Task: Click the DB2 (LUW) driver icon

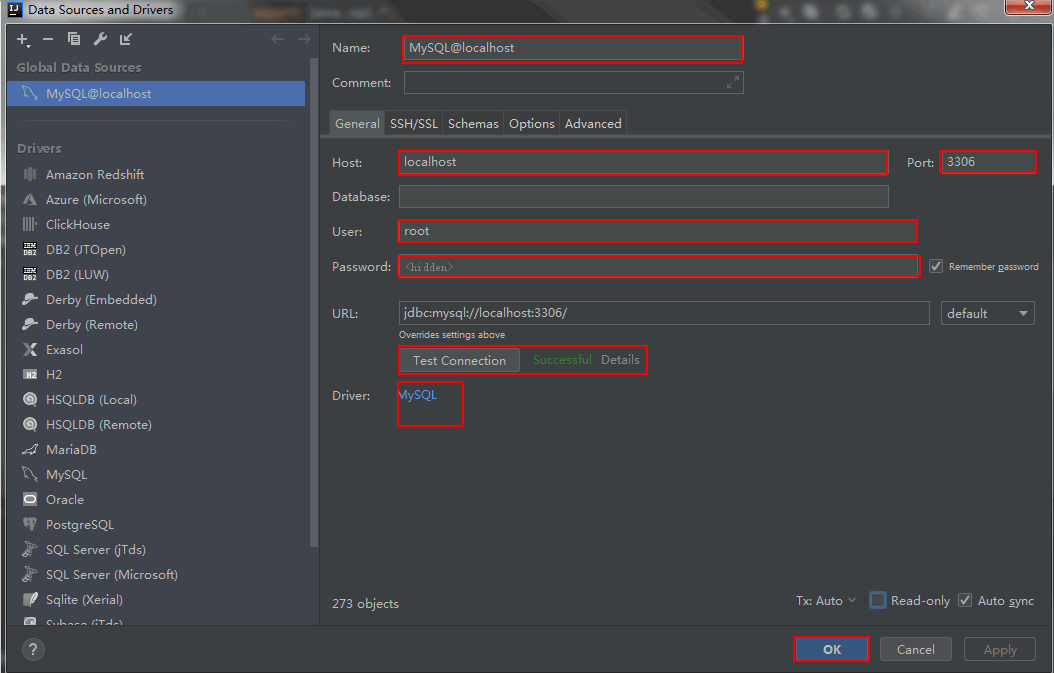Action: click(x=30, y=274)
